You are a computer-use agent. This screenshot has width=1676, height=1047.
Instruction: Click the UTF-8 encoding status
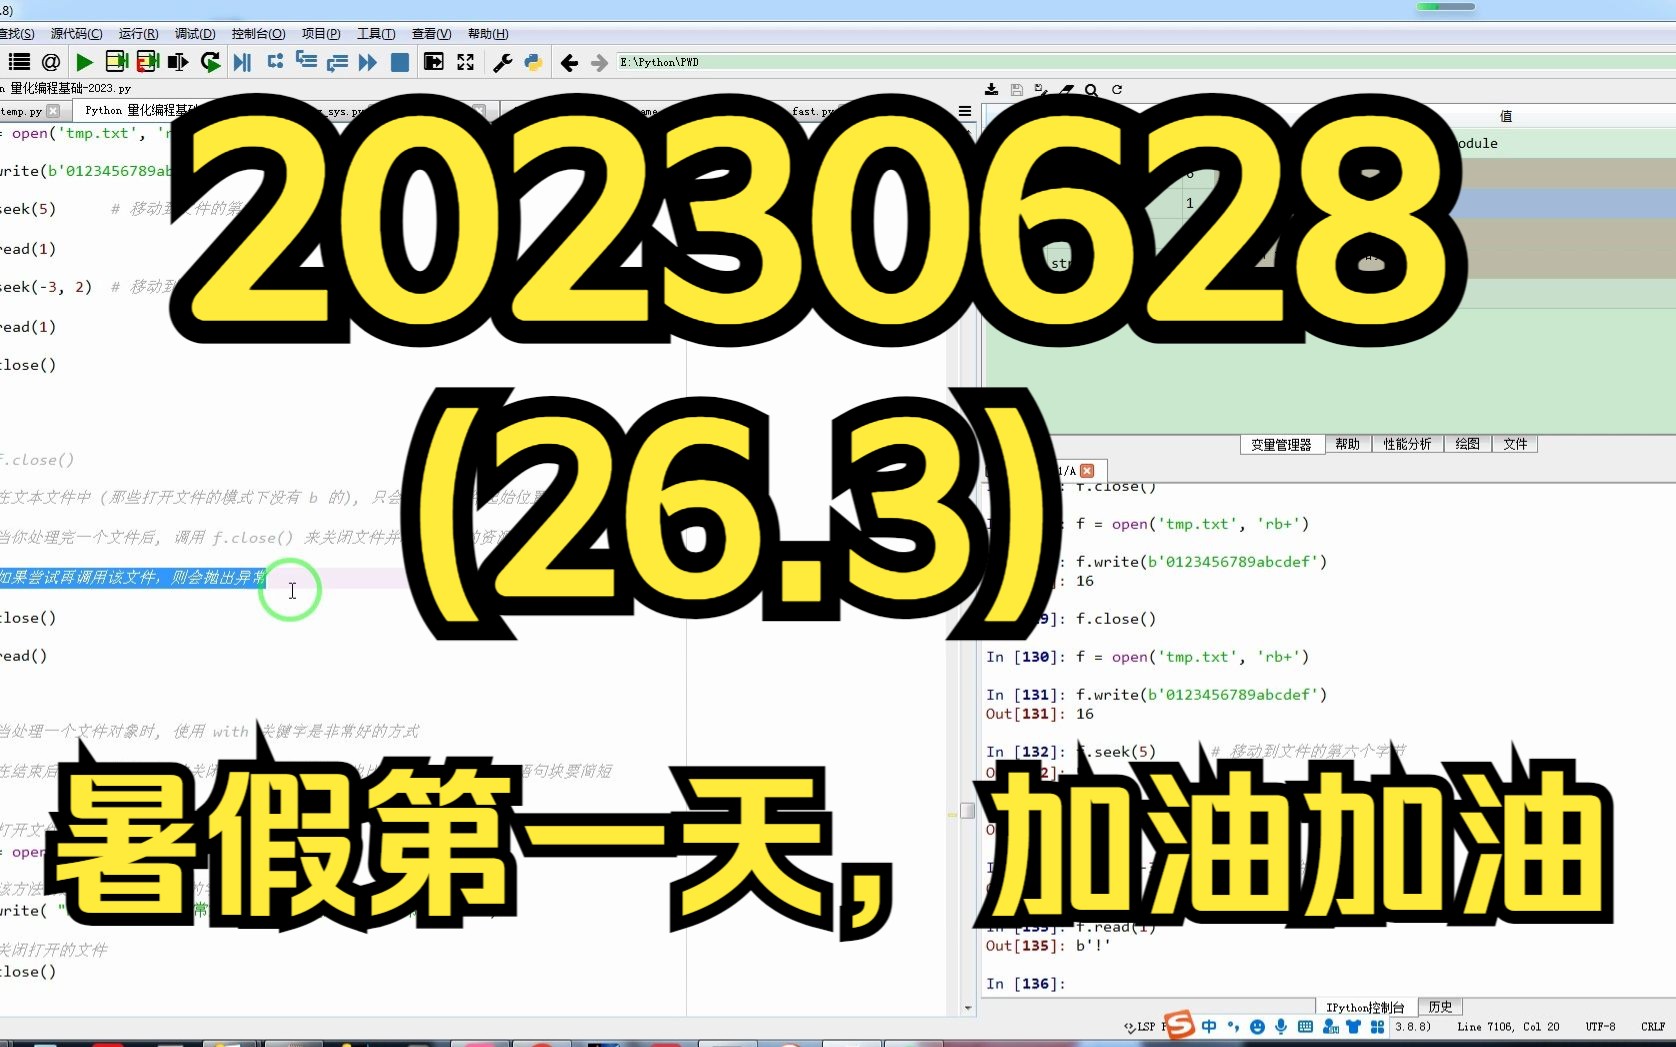[1600, 1027]
